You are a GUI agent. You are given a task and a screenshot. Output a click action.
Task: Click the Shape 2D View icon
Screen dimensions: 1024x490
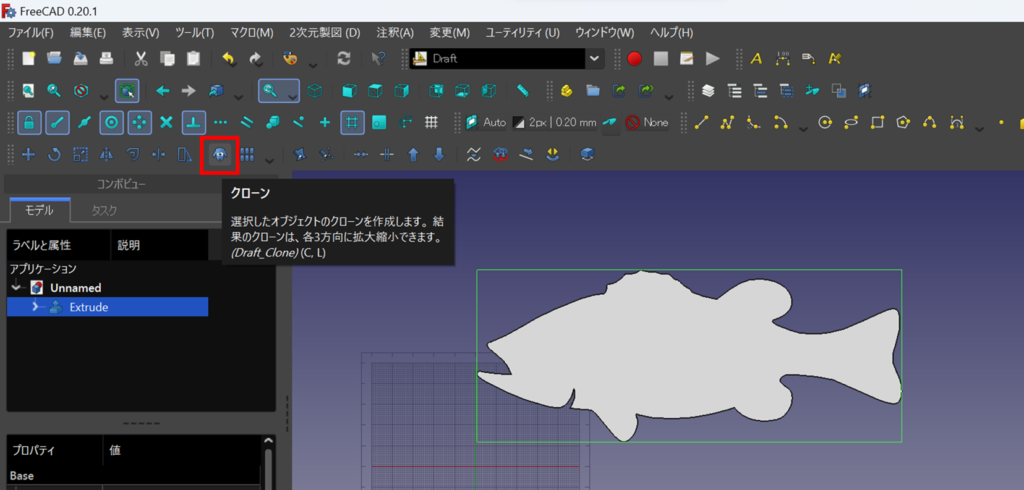588,154
